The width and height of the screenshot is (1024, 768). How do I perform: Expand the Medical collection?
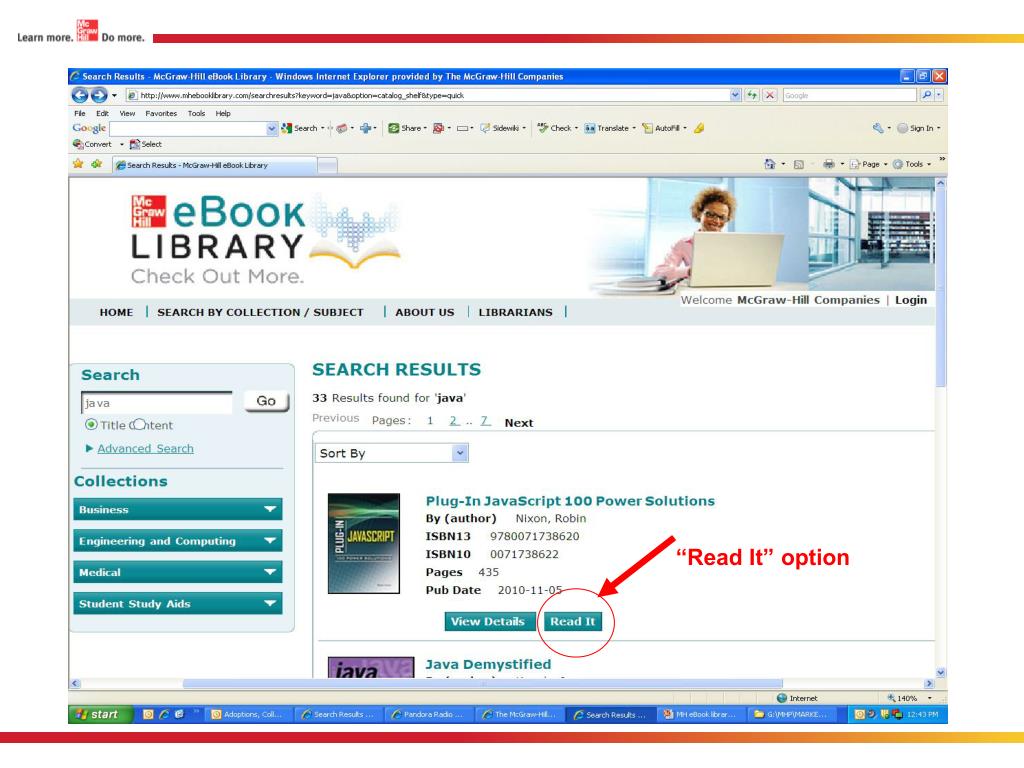coord(178,572)
